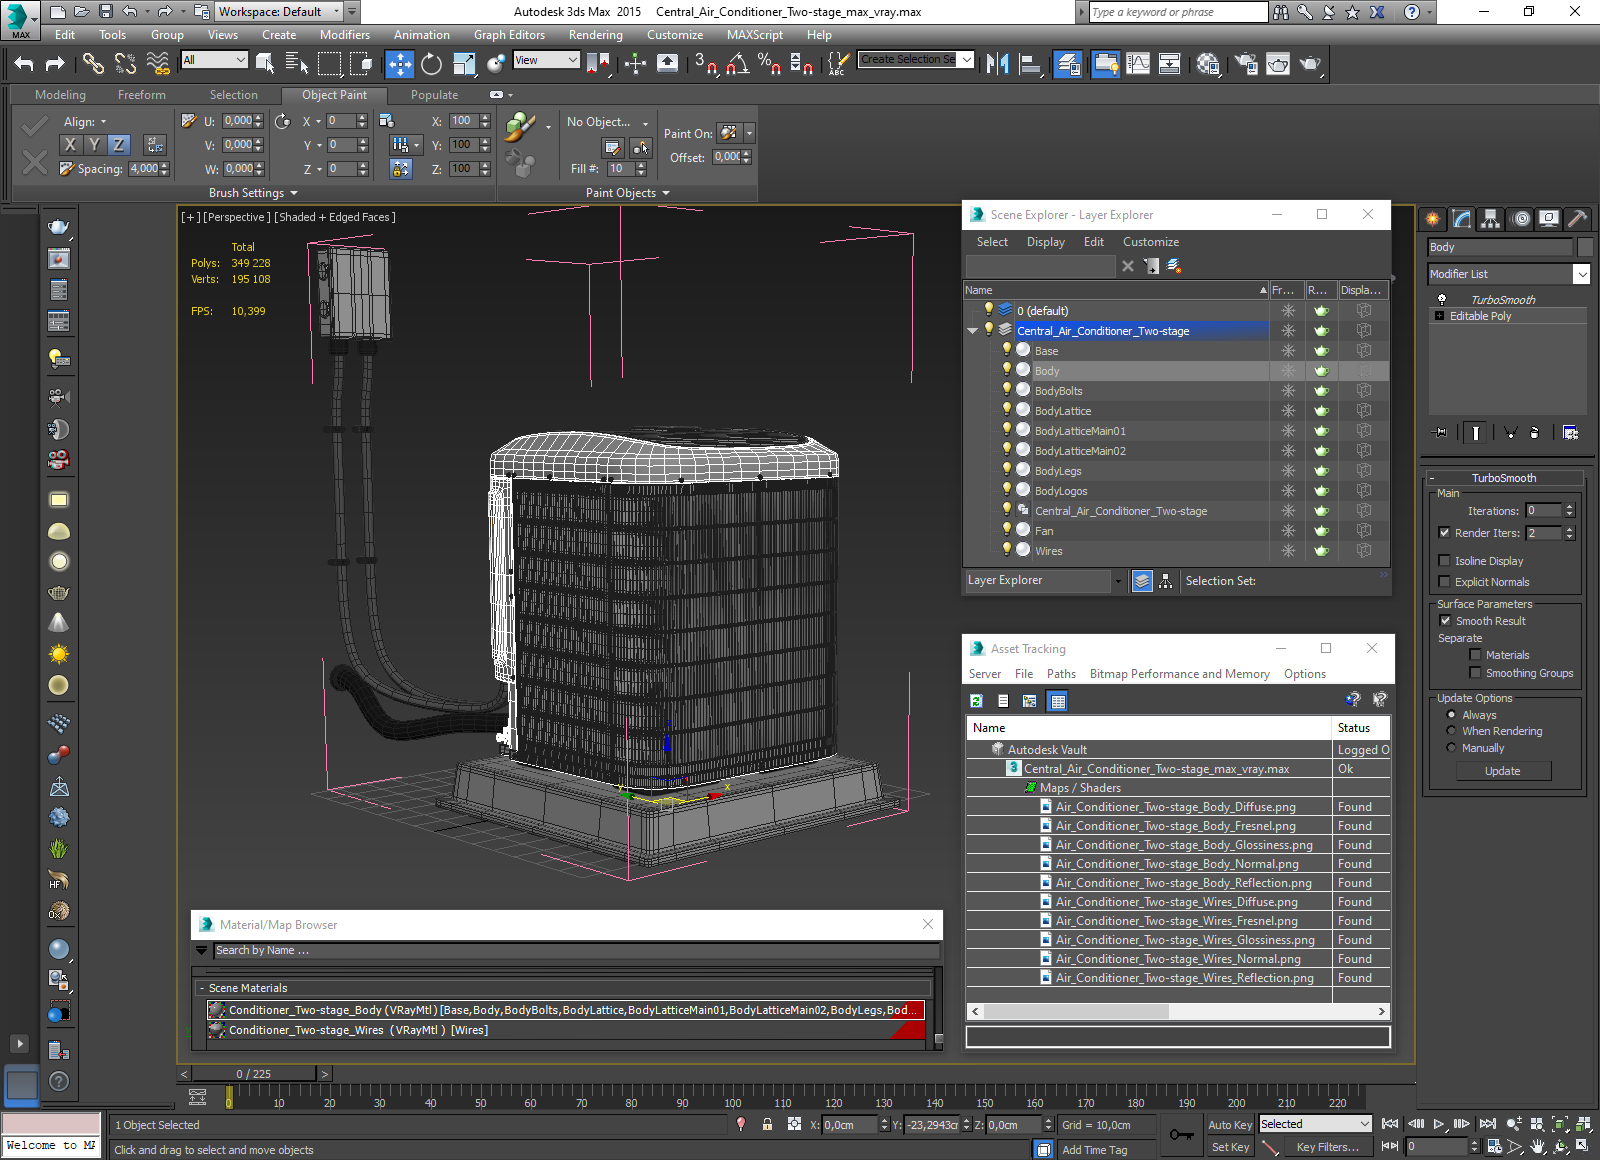Image resolution: width=1600 pixels, height=1160 pixels.
Task: Open the reference coordinate View dropdown
Action: coord(546,60)
